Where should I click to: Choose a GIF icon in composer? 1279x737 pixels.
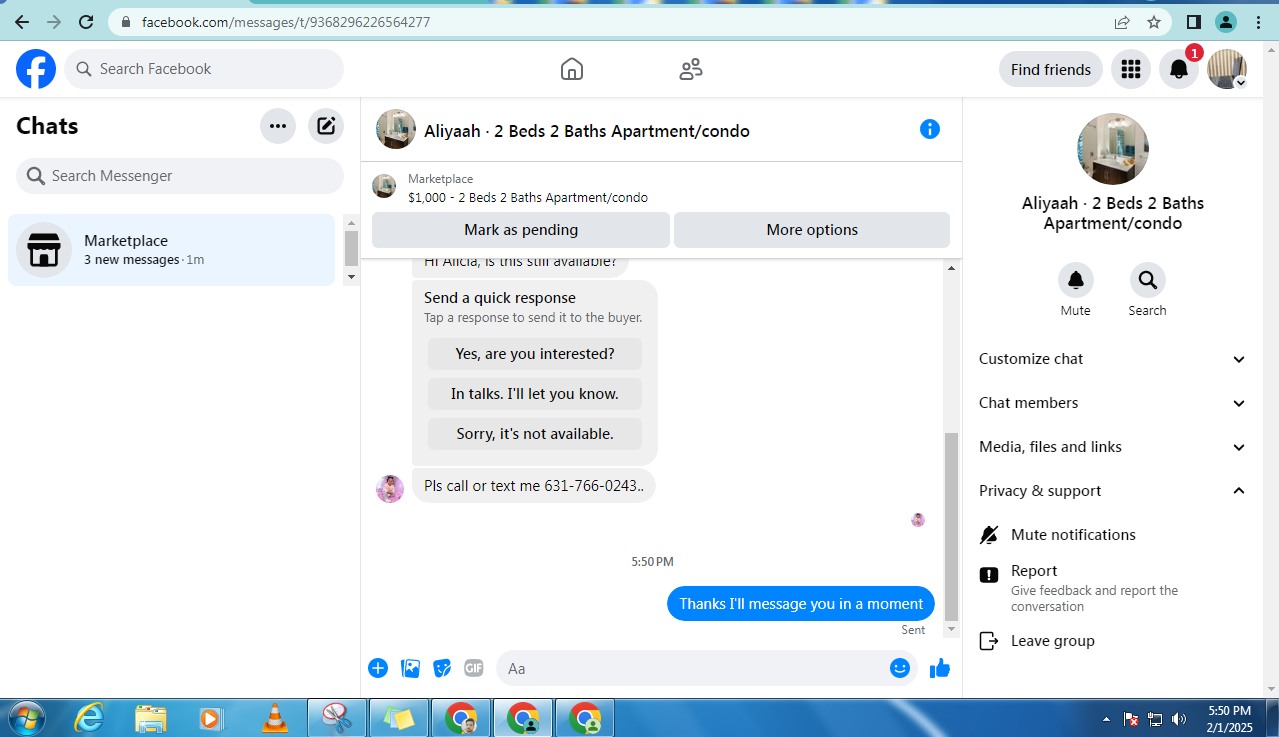pyautogui.click(x=474, y=668)
